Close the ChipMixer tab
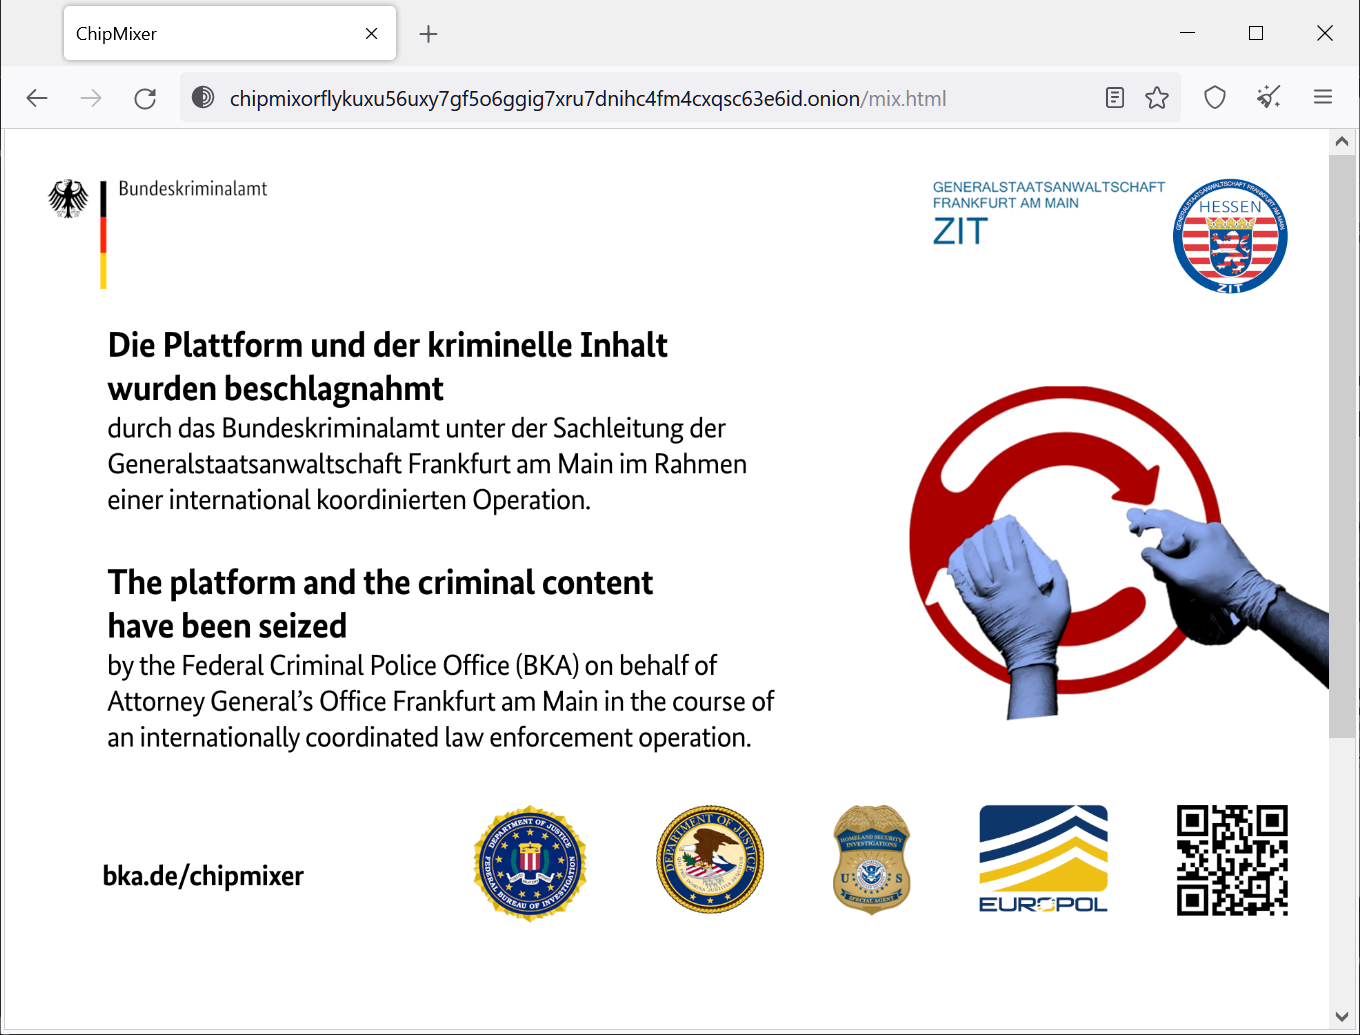The image size is (1360, 1035). pyautogui.click(x=371, y=34)
